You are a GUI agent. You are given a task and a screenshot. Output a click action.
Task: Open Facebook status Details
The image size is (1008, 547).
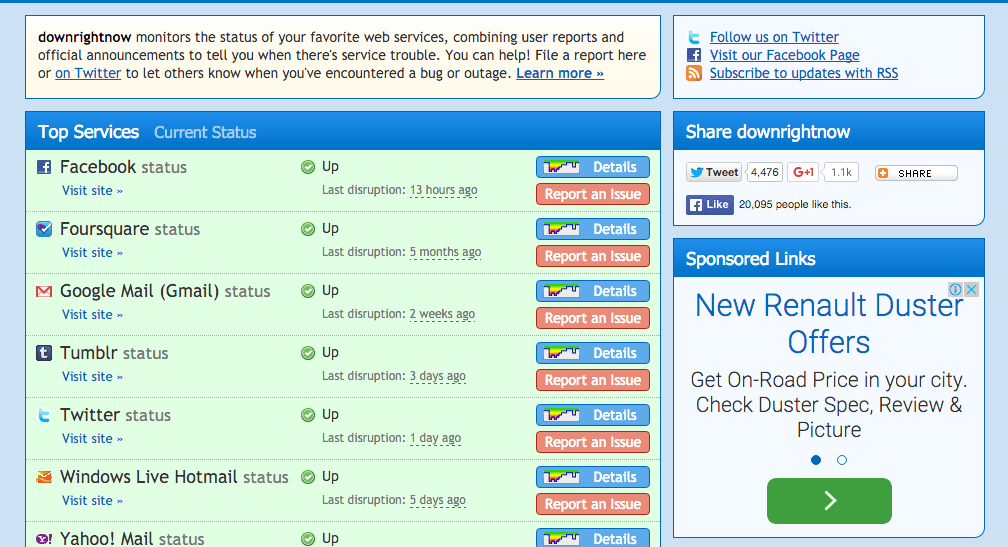tap(593, 167)
